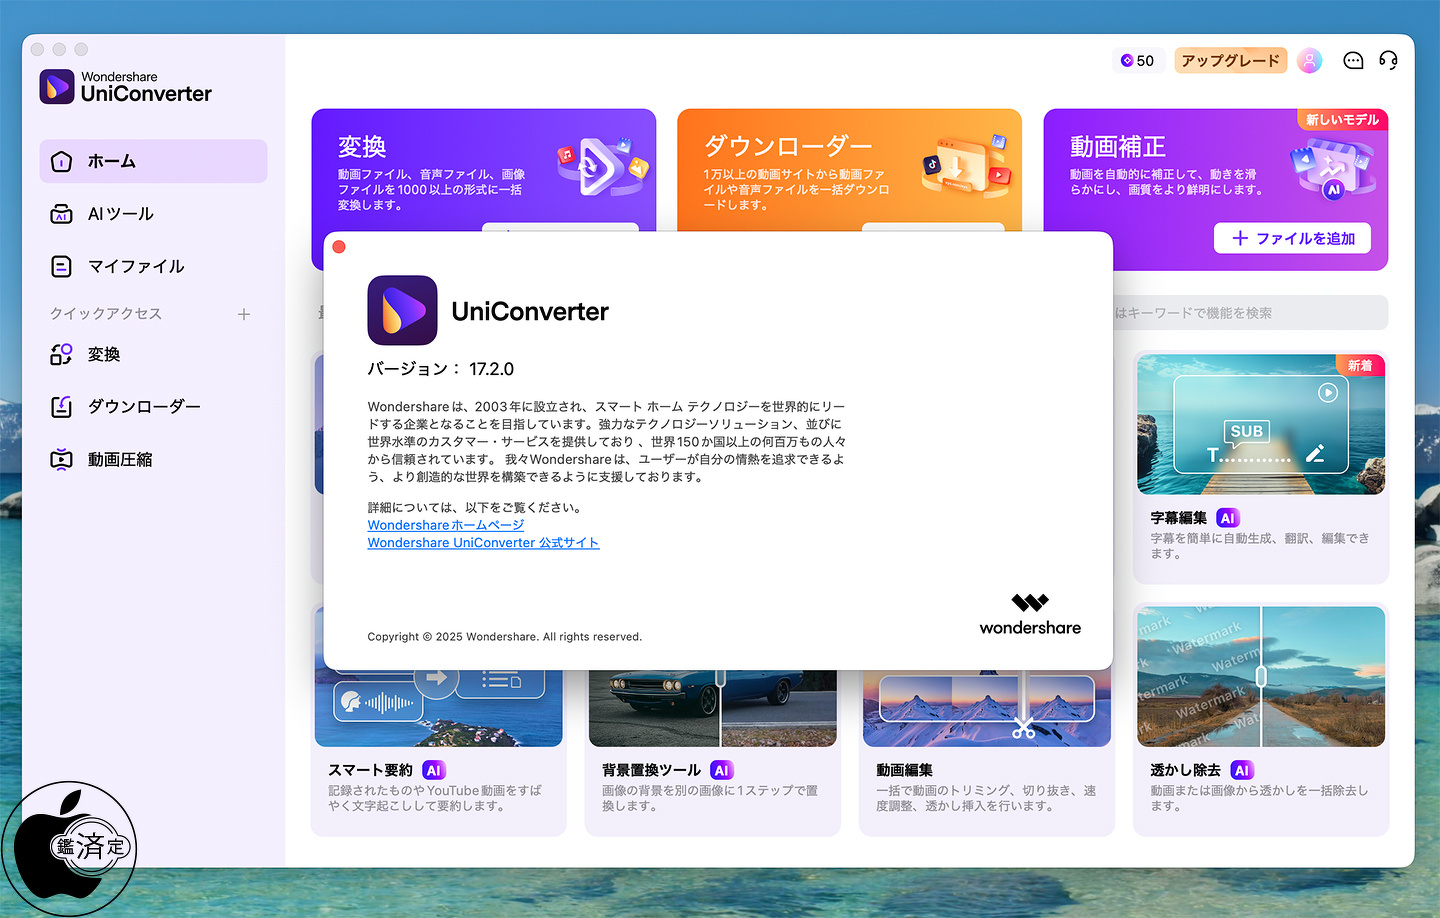Image resolution: width=1440 pixels, height=918 pixels.
Task: Open the 字幕編集 feature thumbnail
Action: point(1260,424)
